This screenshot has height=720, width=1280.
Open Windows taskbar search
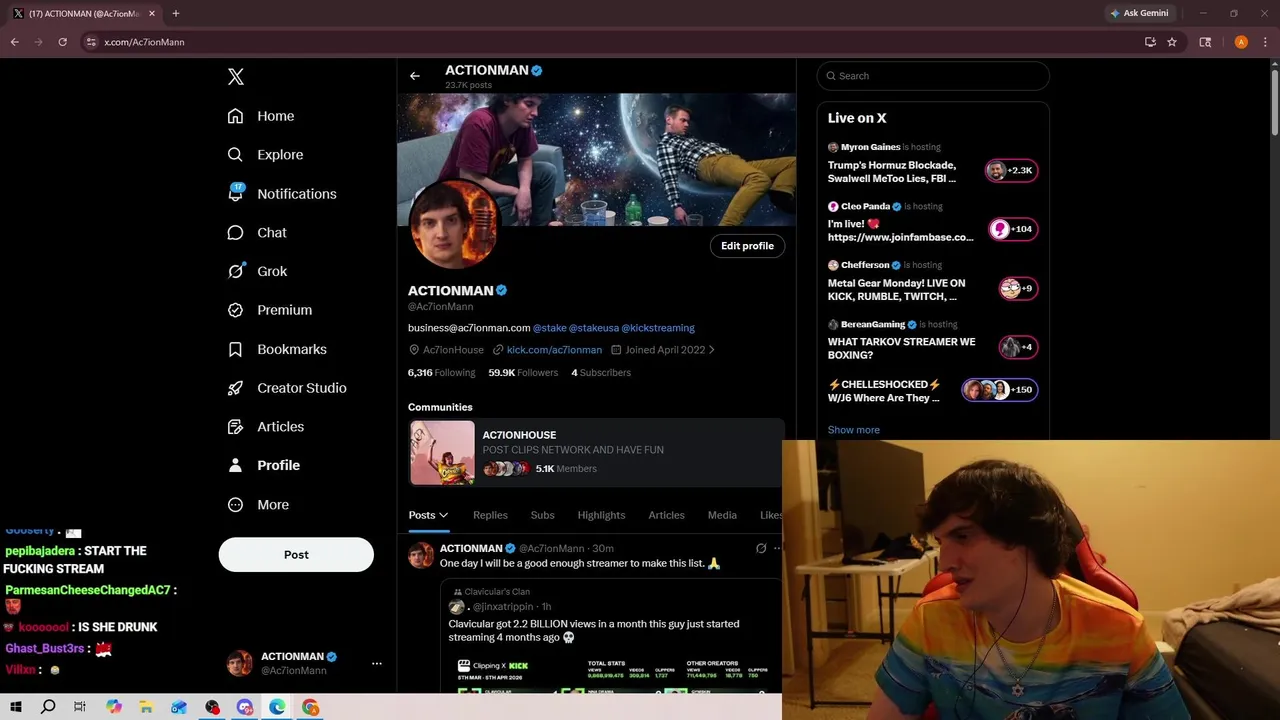coord(48,707)
